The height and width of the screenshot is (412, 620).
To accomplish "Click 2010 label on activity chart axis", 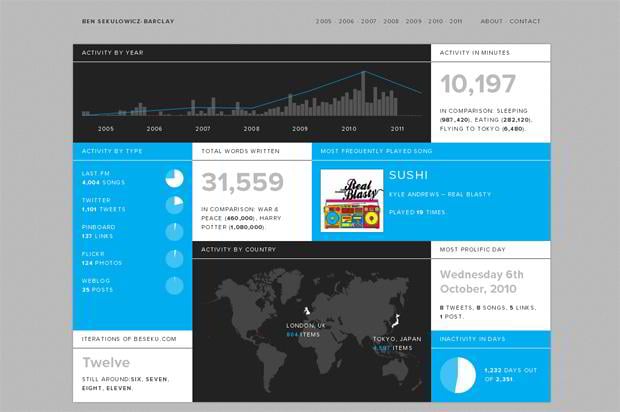I will point(349,129).
